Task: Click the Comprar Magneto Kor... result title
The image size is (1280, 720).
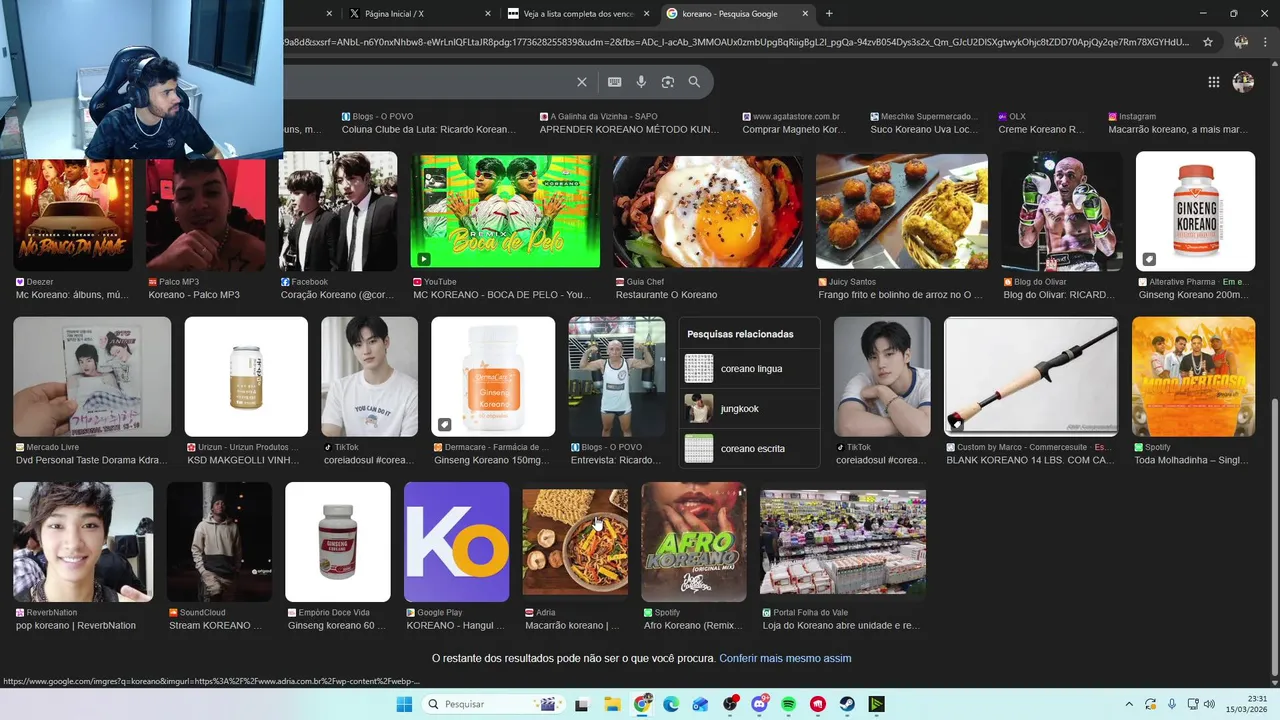Action: click(x=794, y=129)
